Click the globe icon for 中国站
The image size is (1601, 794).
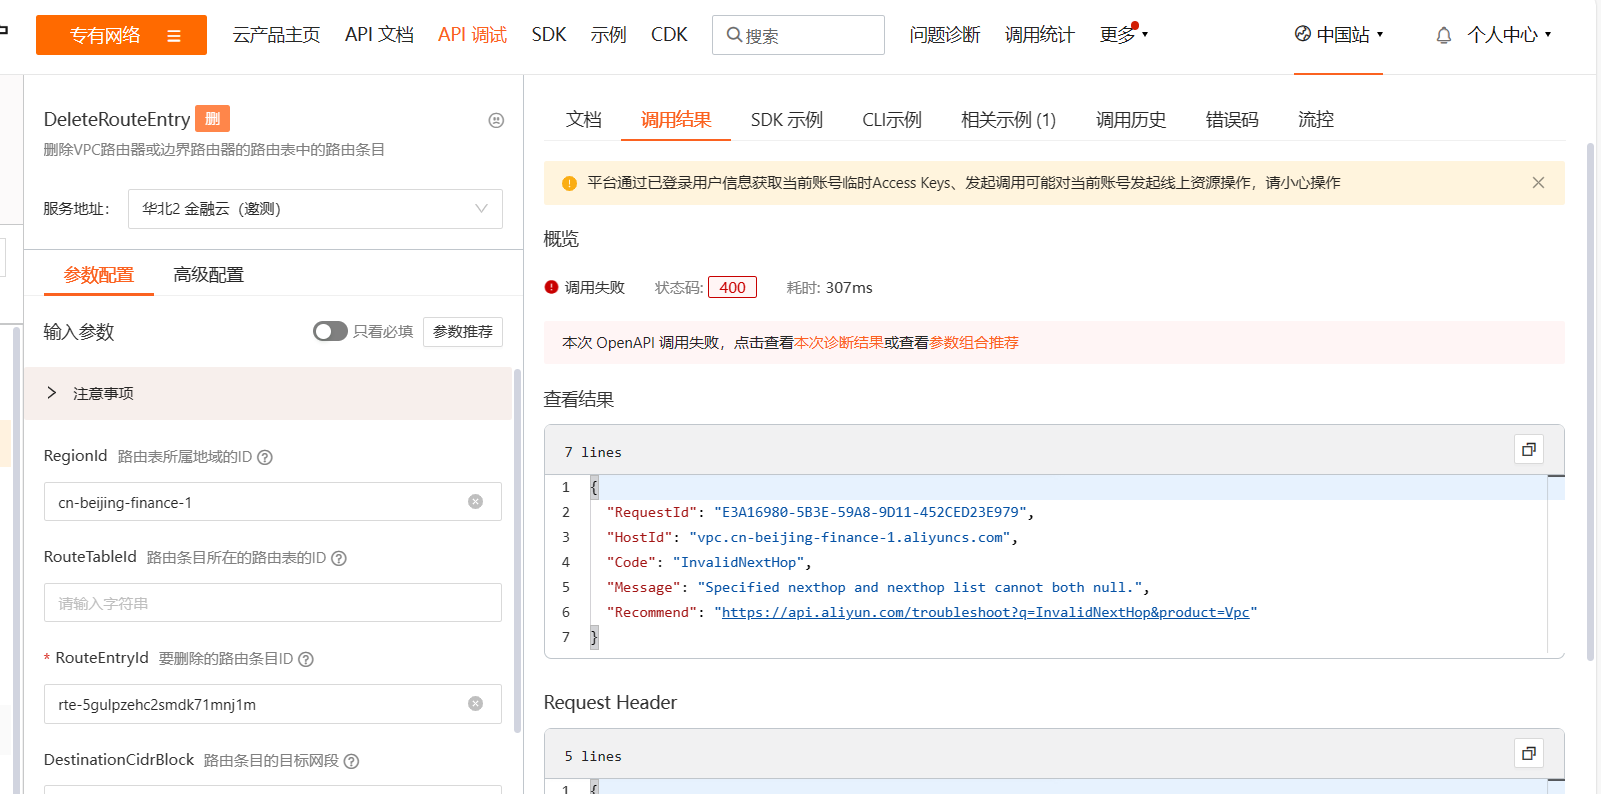coord(1302,34)
